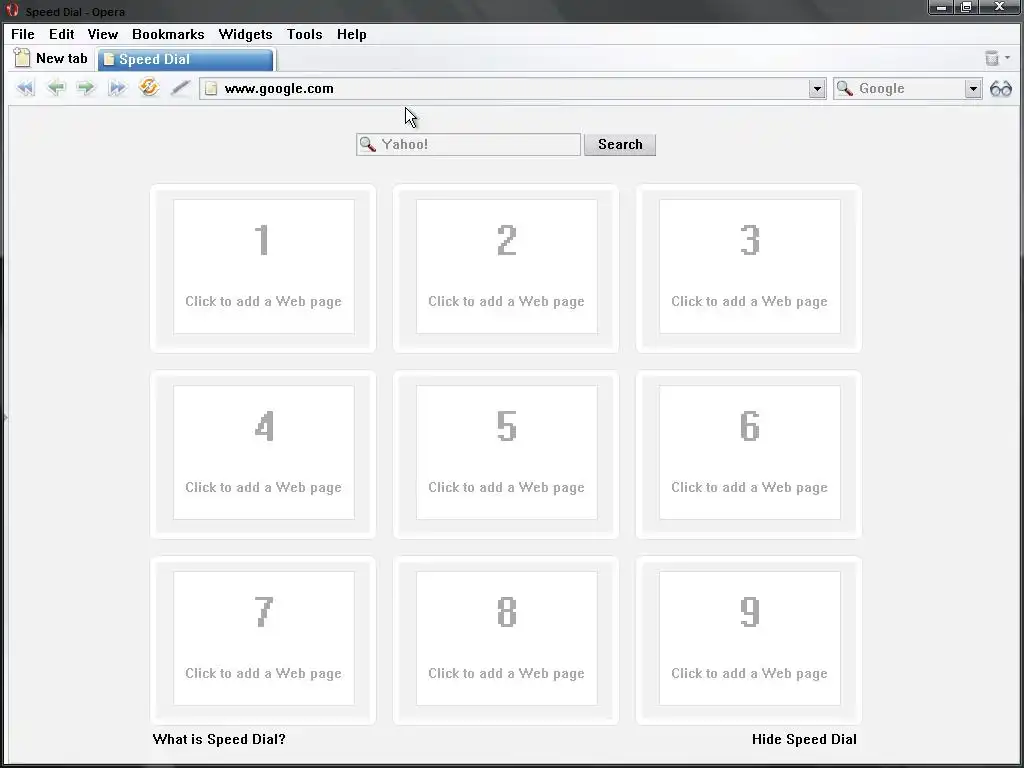Add a web page to Speed Dial 6
The image size is (1024, 768).
coord(749,453)
